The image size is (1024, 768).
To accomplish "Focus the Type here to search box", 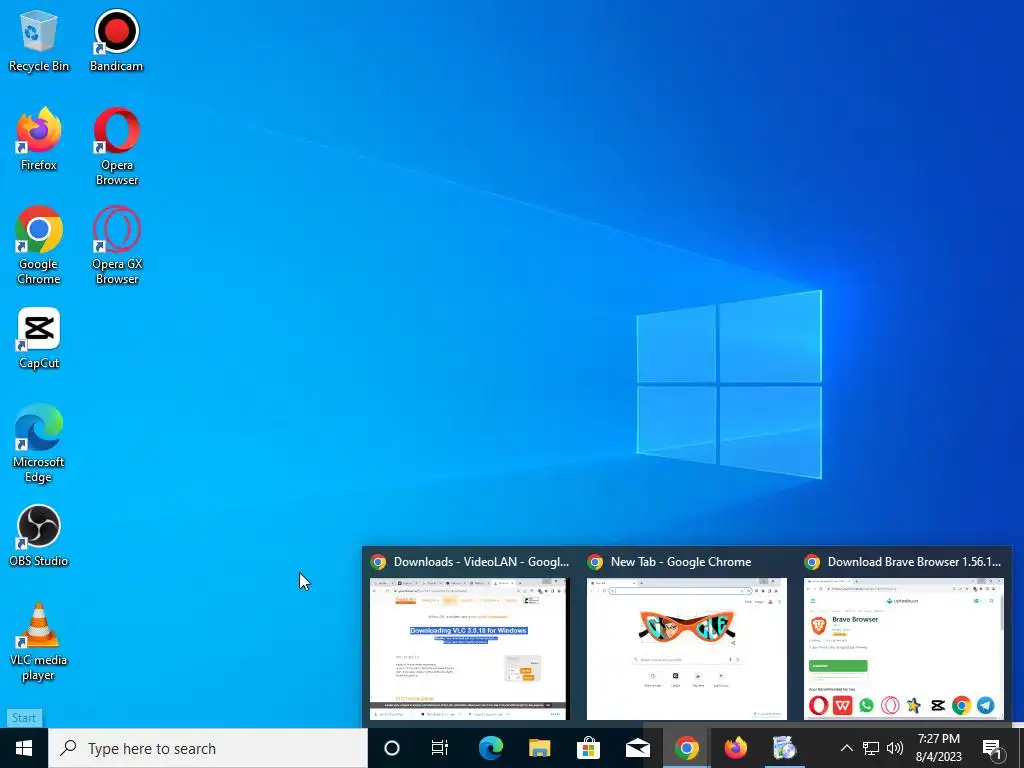I will [x=208, y=748].
